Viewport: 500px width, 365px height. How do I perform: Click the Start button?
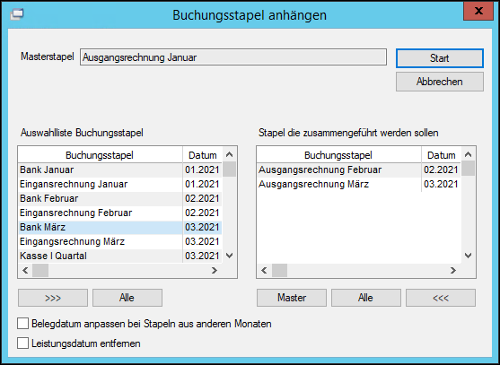click(x=440, y=58)
